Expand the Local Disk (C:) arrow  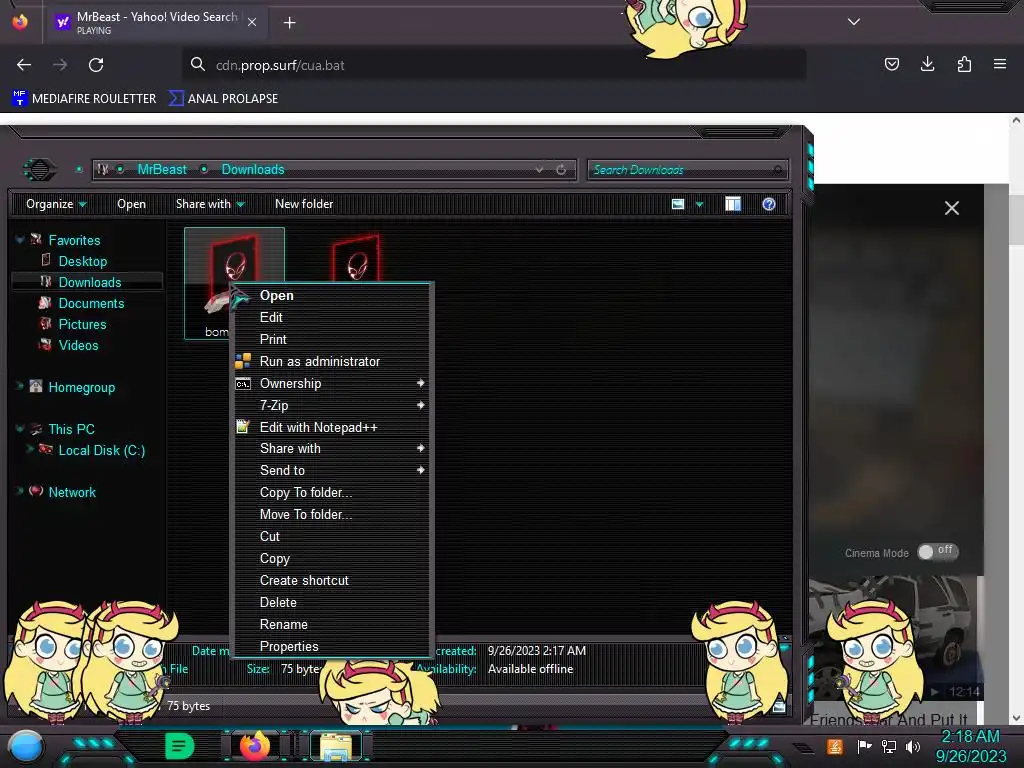point(29,449)
